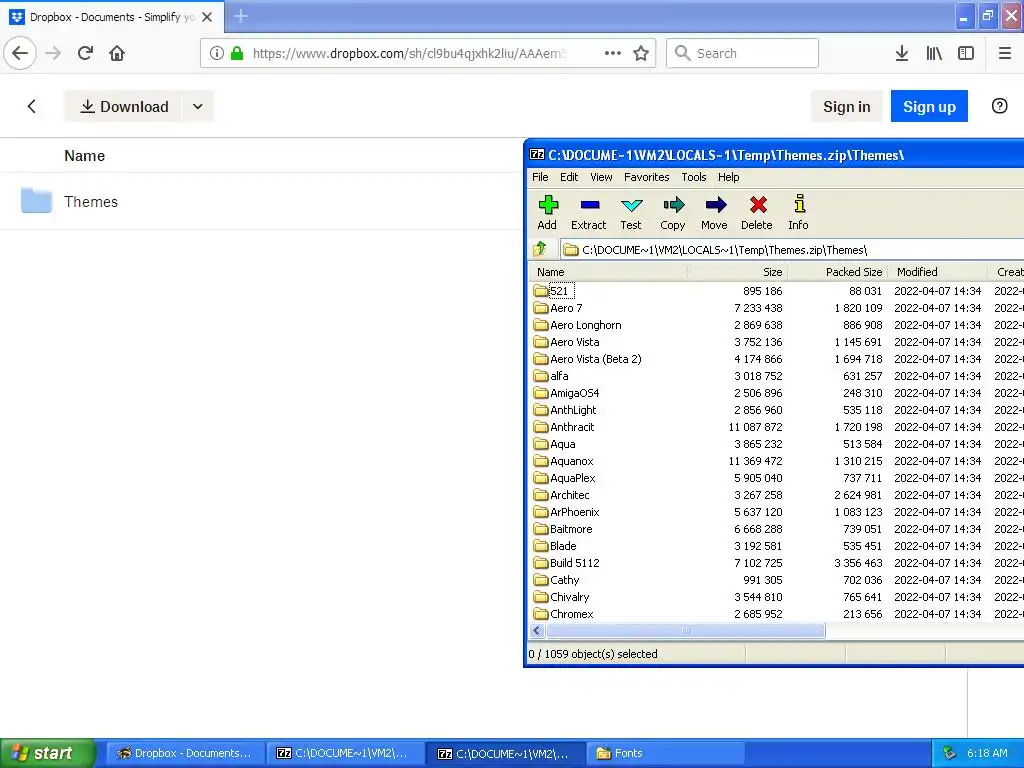
Task: Select the Build 5112 folder
Action: [574, 562]
